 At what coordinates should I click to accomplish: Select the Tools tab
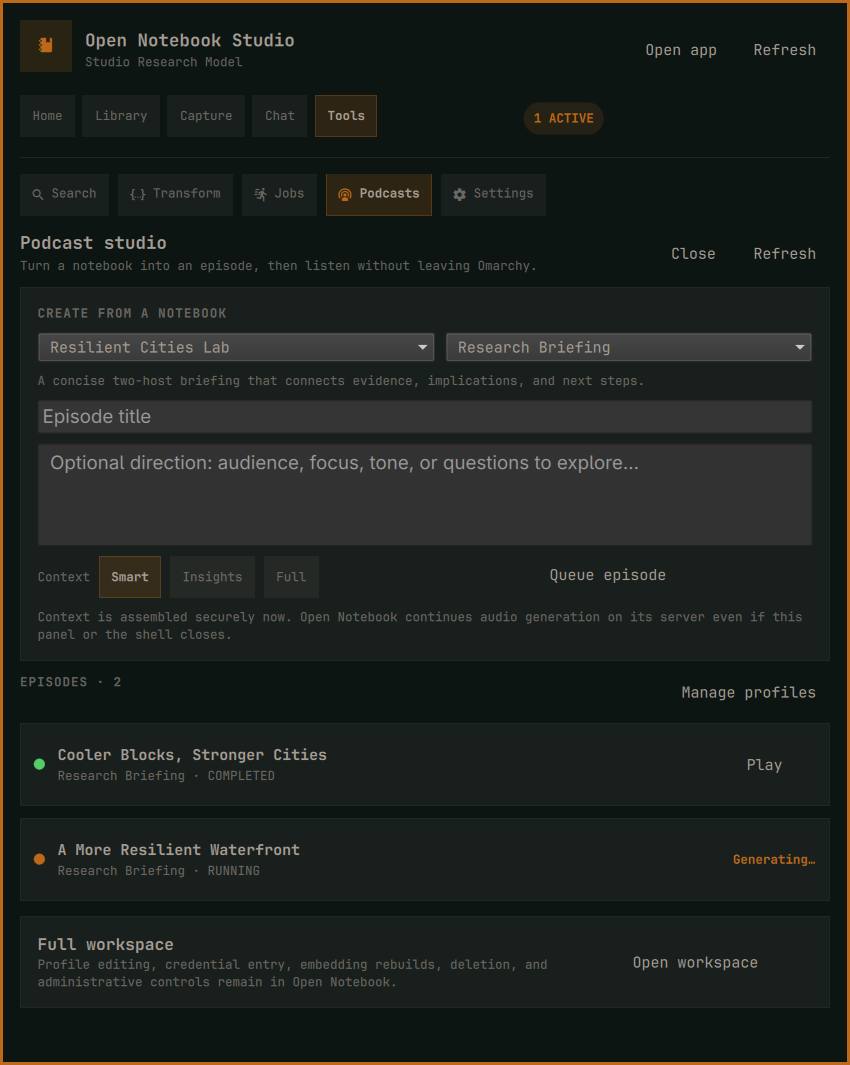coord(346,116)
